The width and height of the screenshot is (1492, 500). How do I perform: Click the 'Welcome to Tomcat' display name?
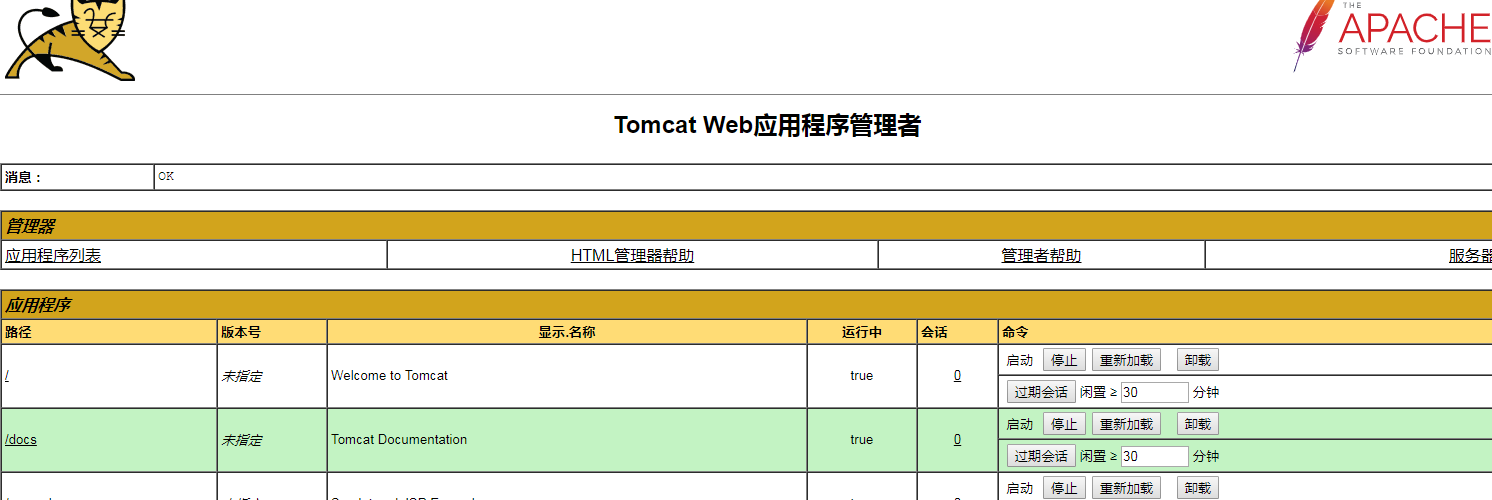pos(389,376)
